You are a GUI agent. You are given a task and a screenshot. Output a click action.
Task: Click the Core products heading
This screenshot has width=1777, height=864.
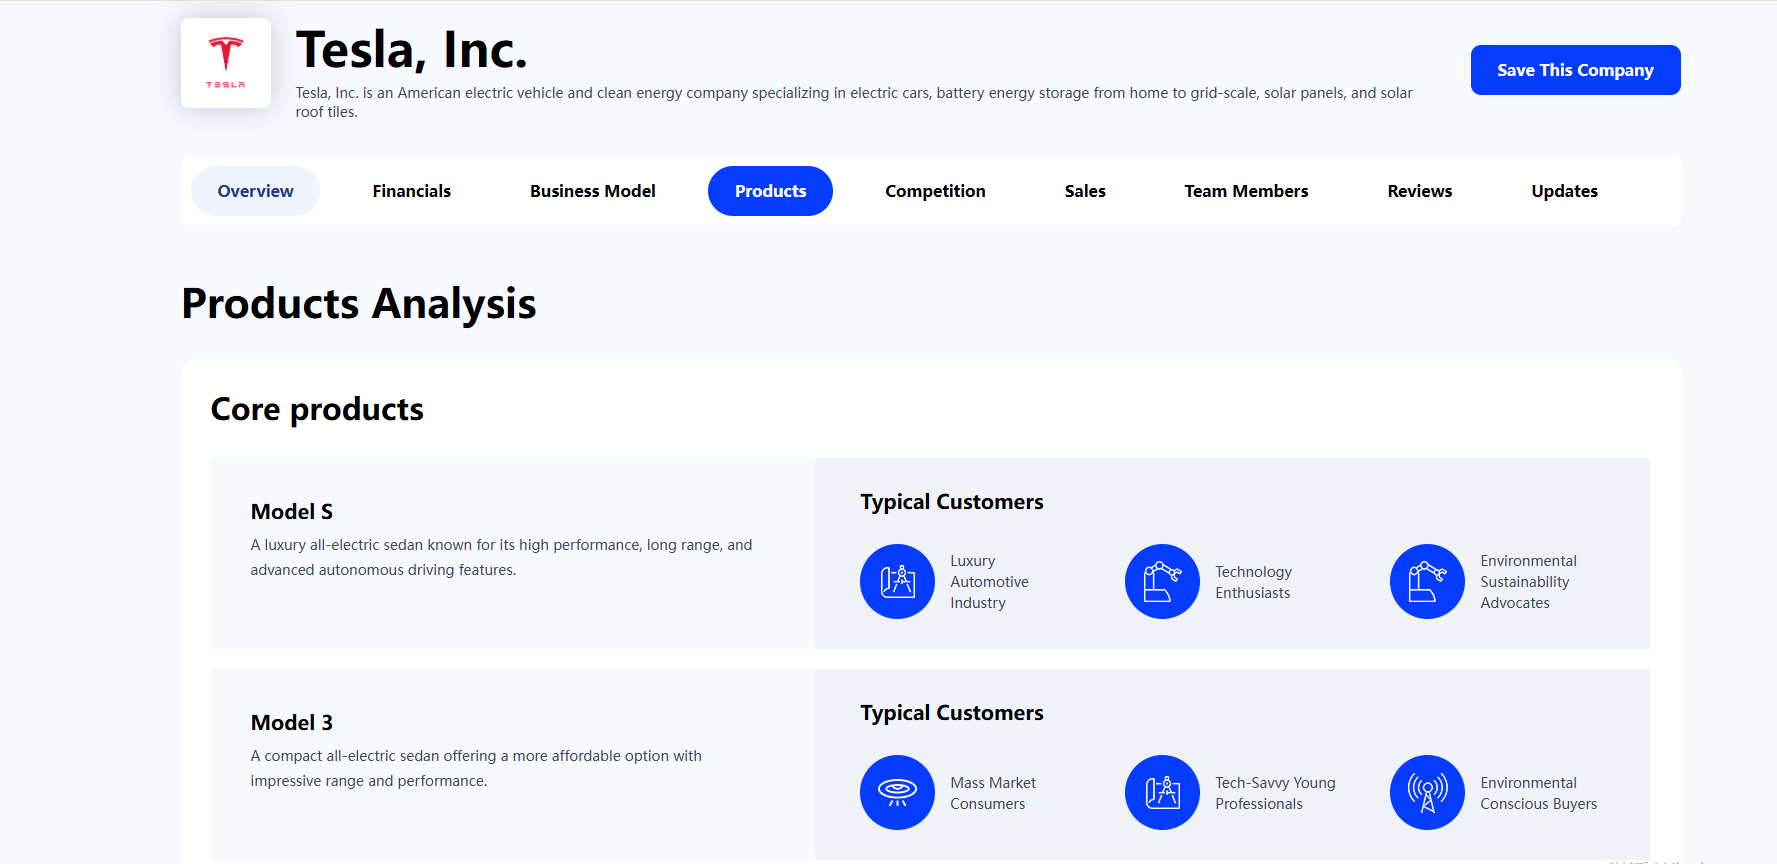(x=317, y=409)
